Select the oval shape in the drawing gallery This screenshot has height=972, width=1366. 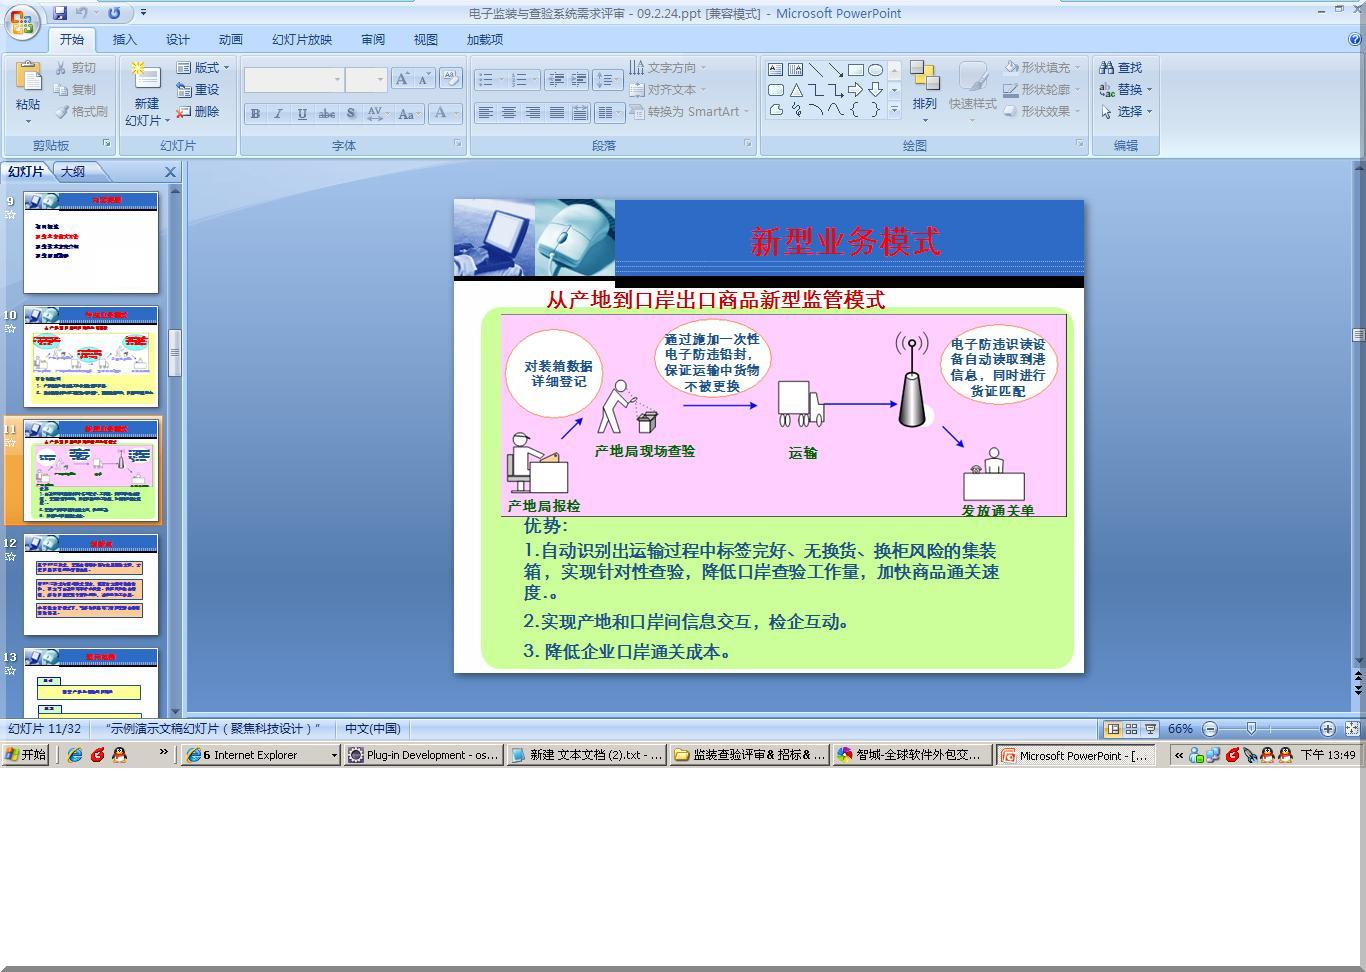[x=875, y=70]
